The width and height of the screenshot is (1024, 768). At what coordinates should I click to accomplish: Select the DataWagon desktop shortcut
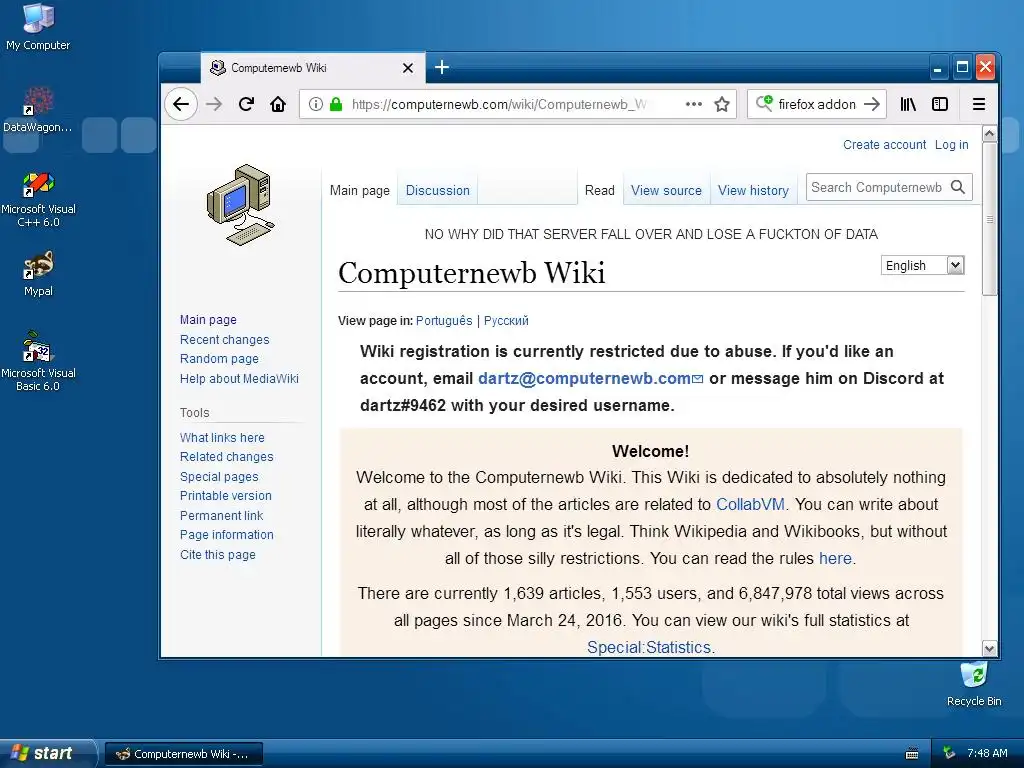(38, 109)
